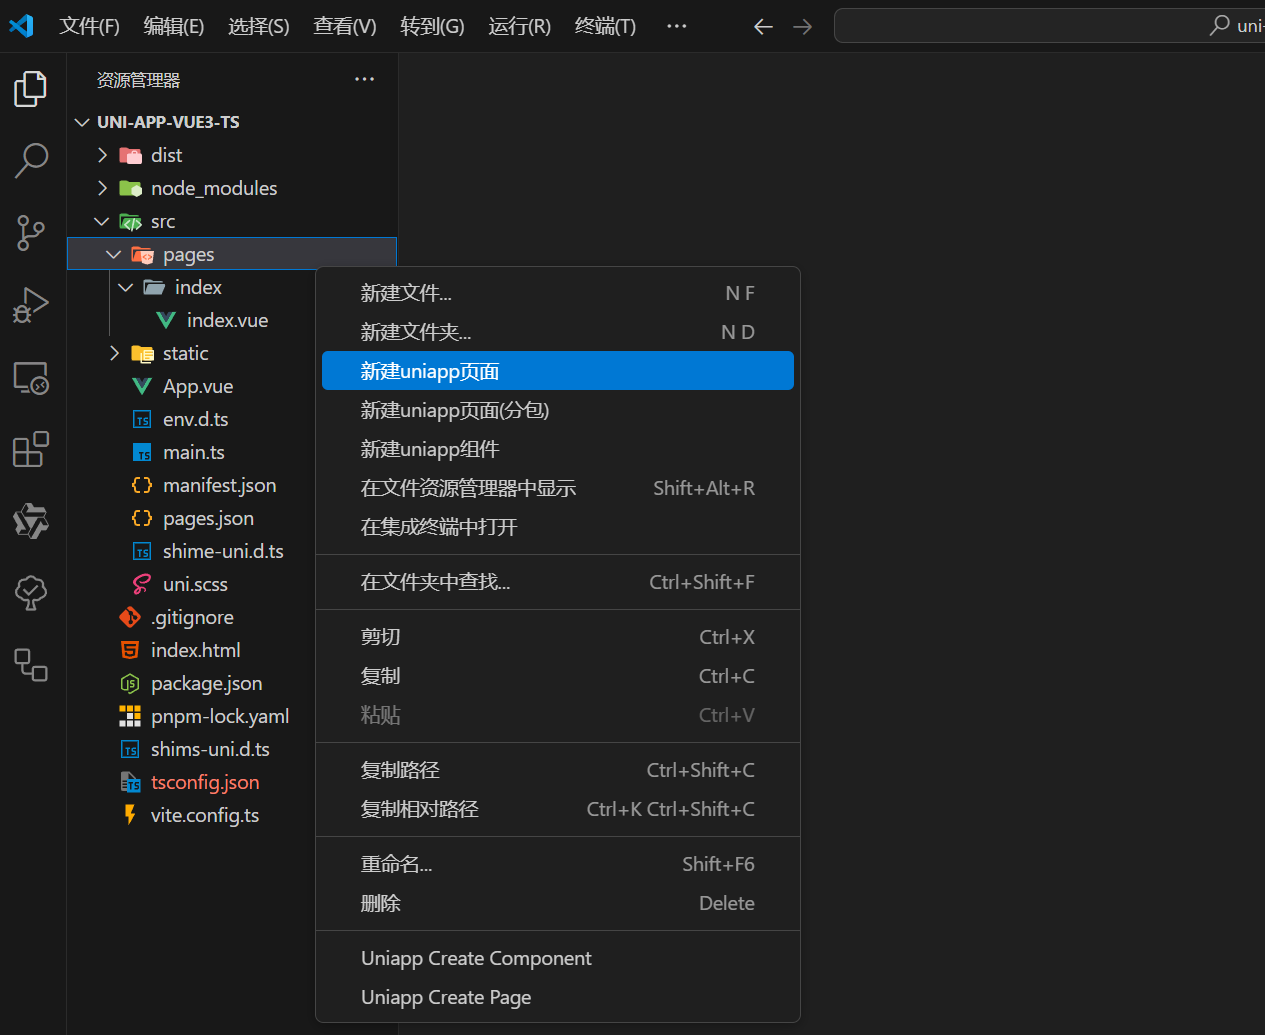The height and width of the screenshot is (1035, 1265).
Task: Go forward with the right arrow
Action: 802,27
